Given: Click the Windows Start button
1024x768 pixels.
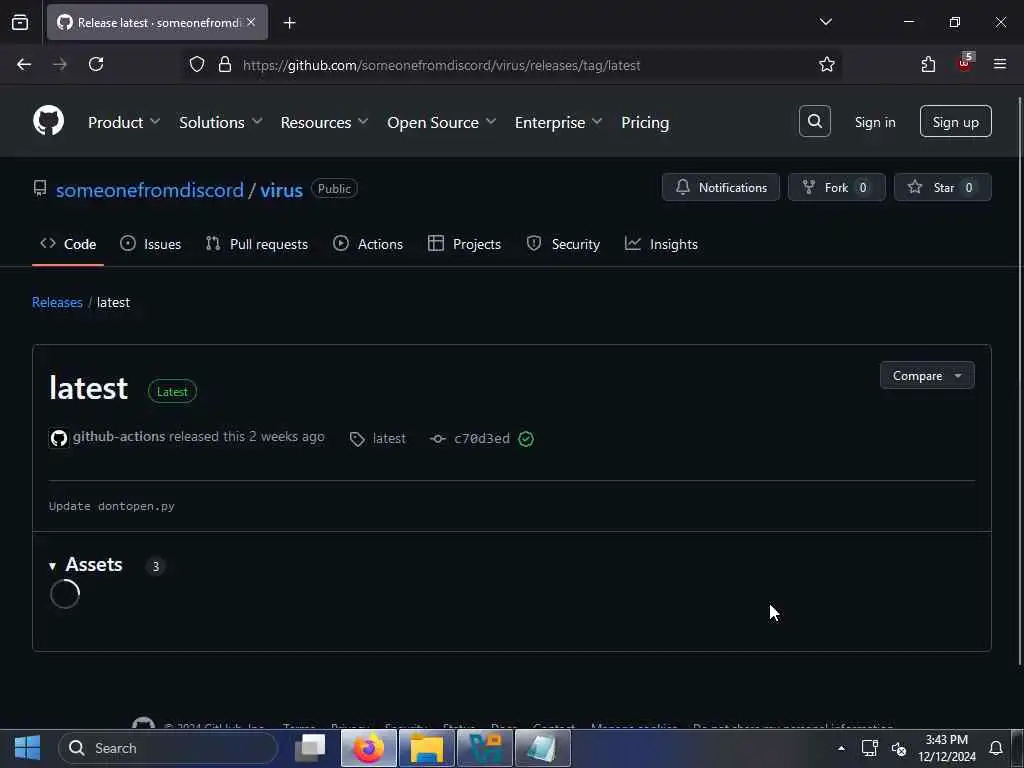Looking at the screenshot, I should [x=27, y=748].
